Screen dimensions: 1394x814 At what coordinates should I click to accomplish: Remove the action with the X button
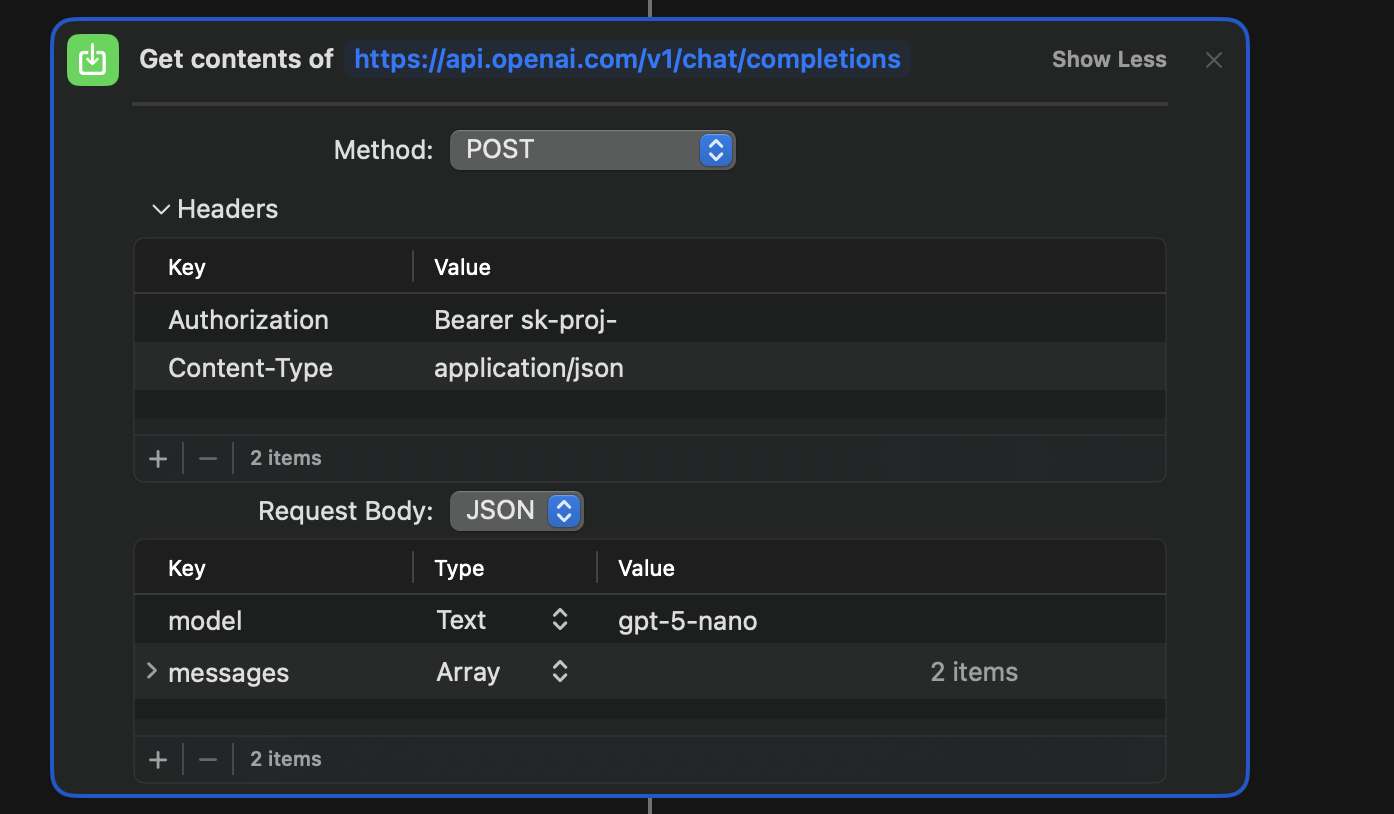pos(1214,60)
